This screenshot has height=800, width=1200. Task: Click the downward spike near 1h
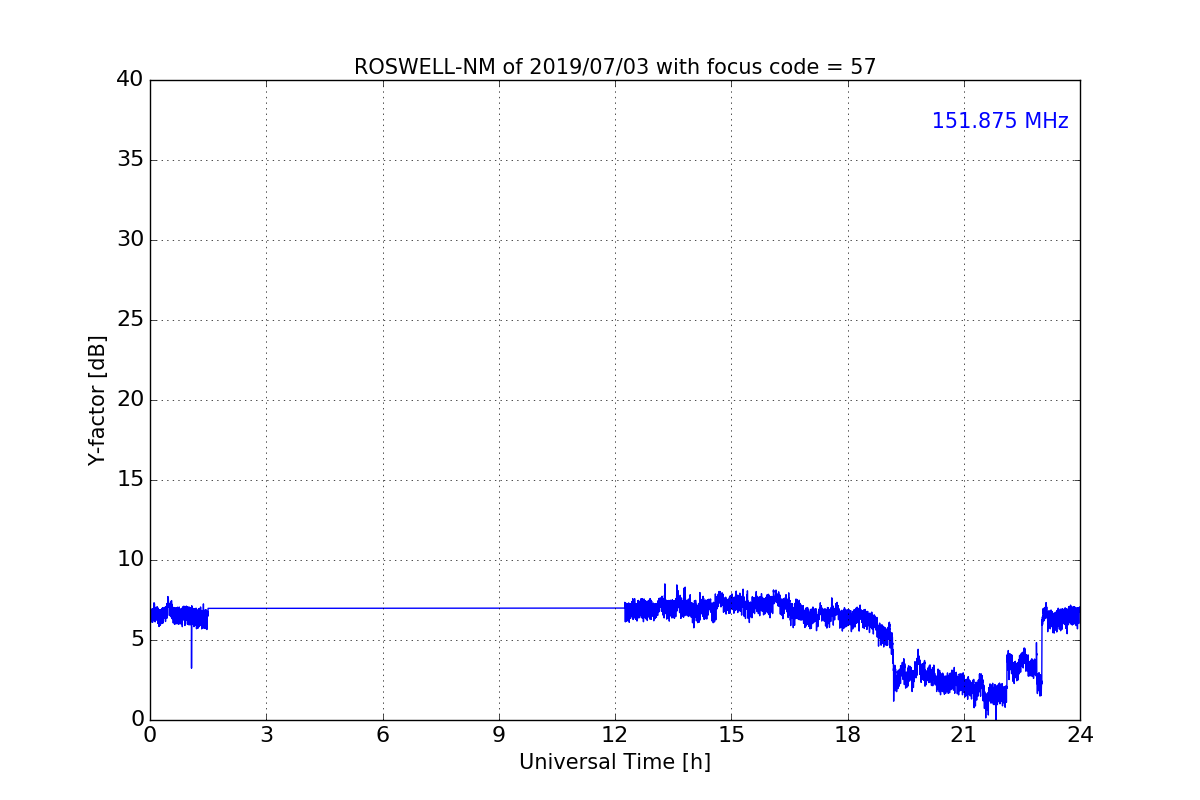[191, 648]
